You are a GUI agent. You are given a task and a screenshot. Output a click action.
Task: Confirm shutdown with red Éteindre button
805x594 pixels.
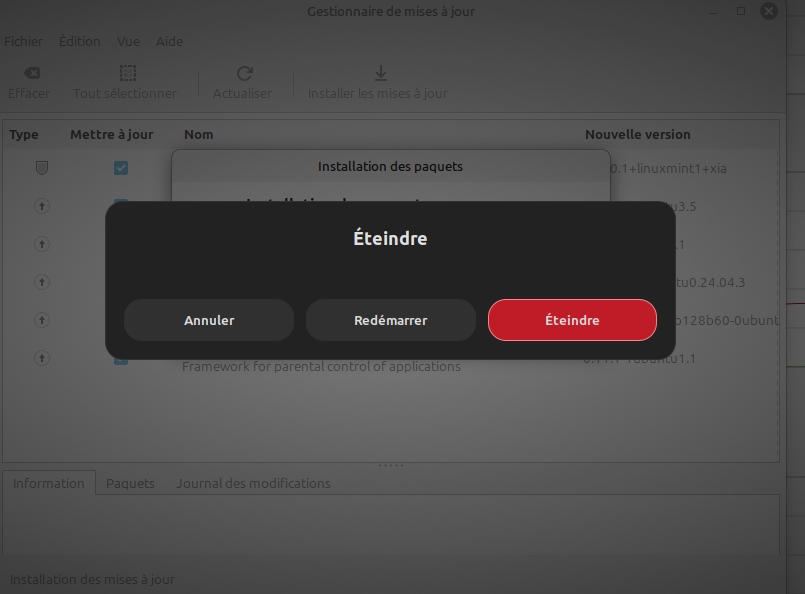coord(572,320)
